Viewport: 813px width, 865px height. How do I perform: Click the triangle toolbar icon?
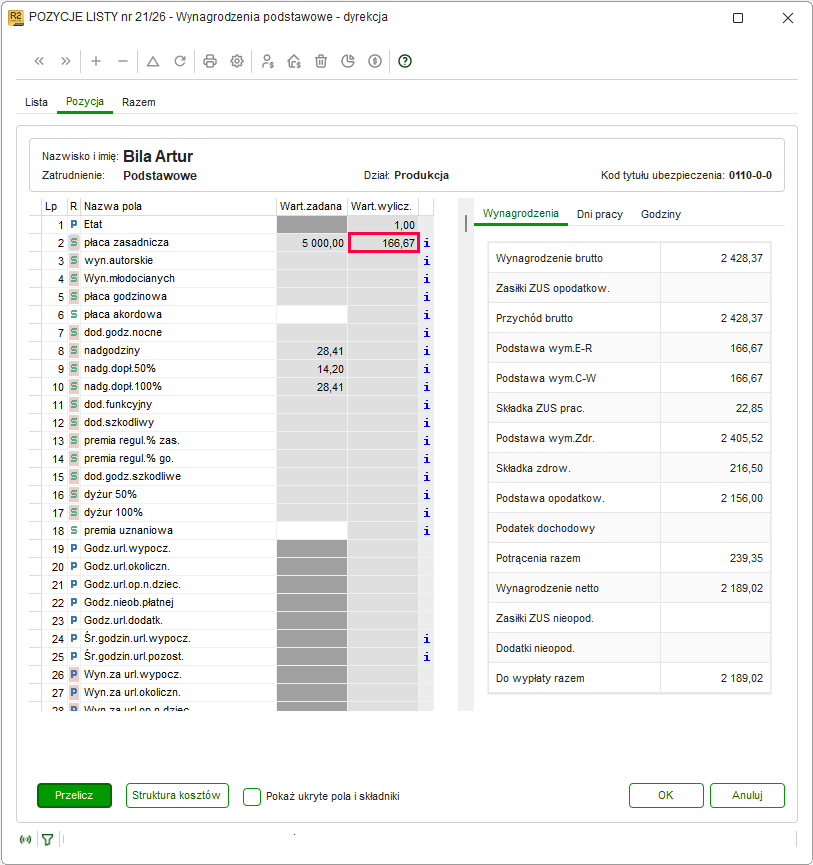[153, 61]
